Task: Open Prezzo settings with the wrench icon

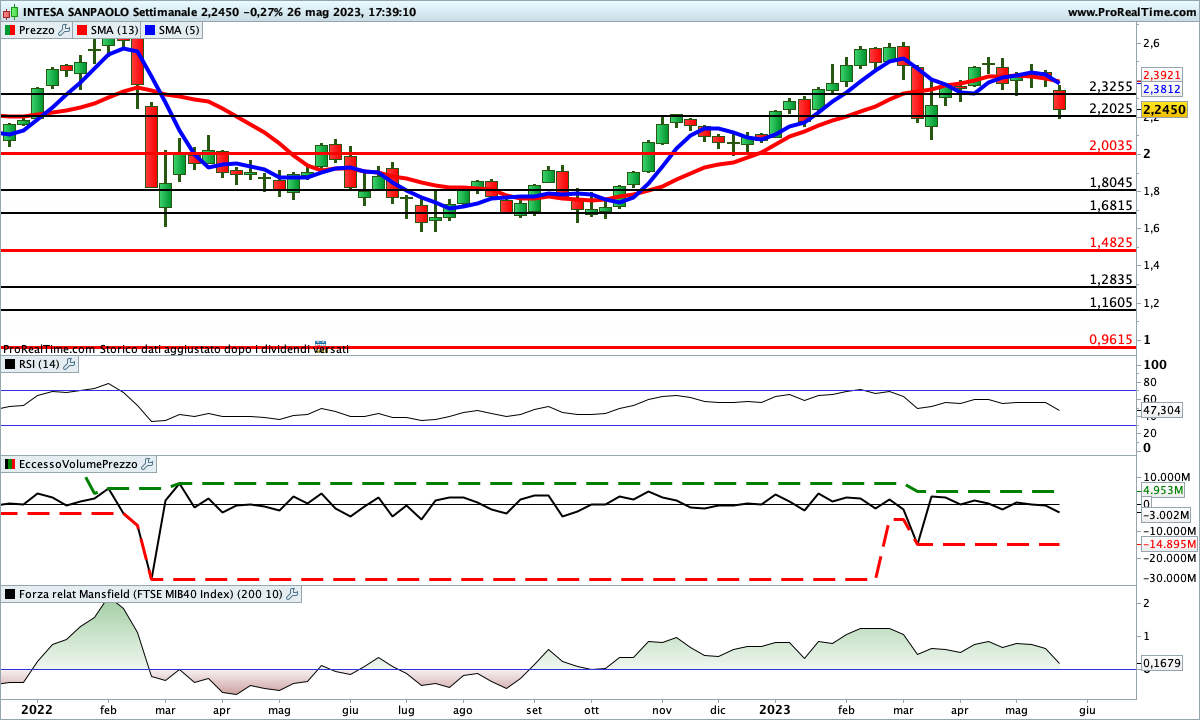Action: tap(65, 30)
